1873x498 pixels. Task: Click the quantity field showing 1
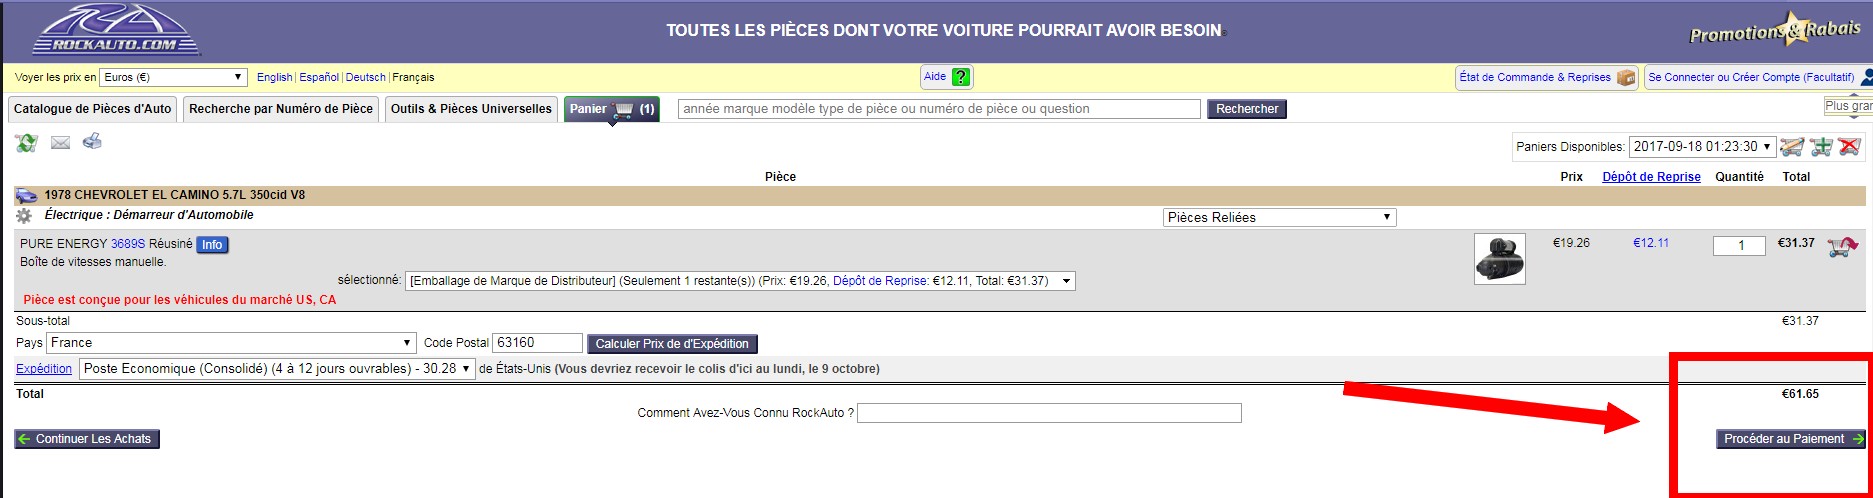1739,245
